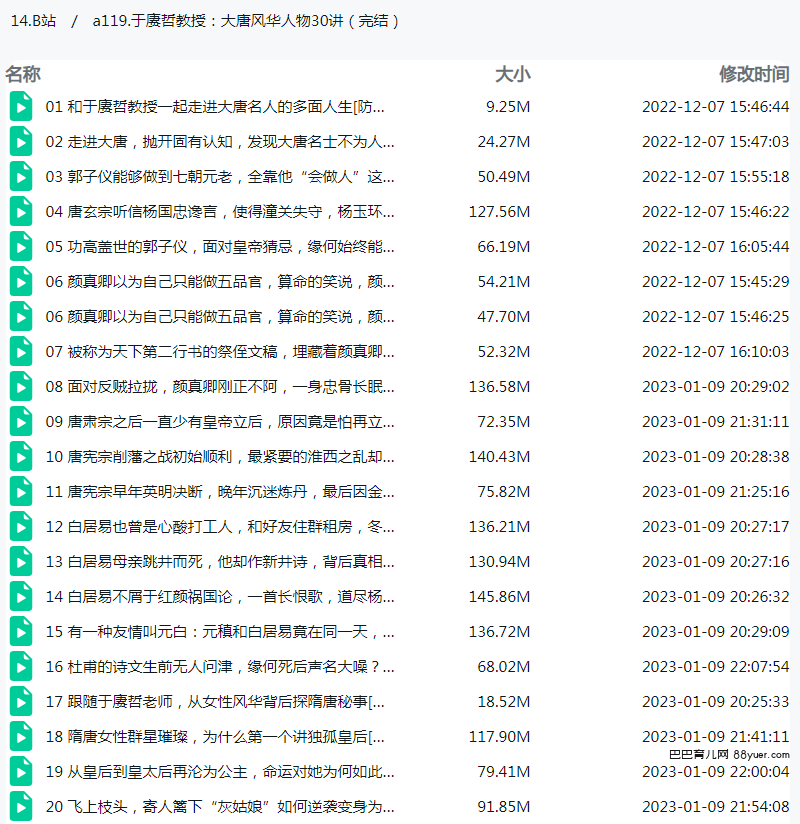
Task: Open file 02 走进大唐，抛开固有认知
Action: click(220, 142)
